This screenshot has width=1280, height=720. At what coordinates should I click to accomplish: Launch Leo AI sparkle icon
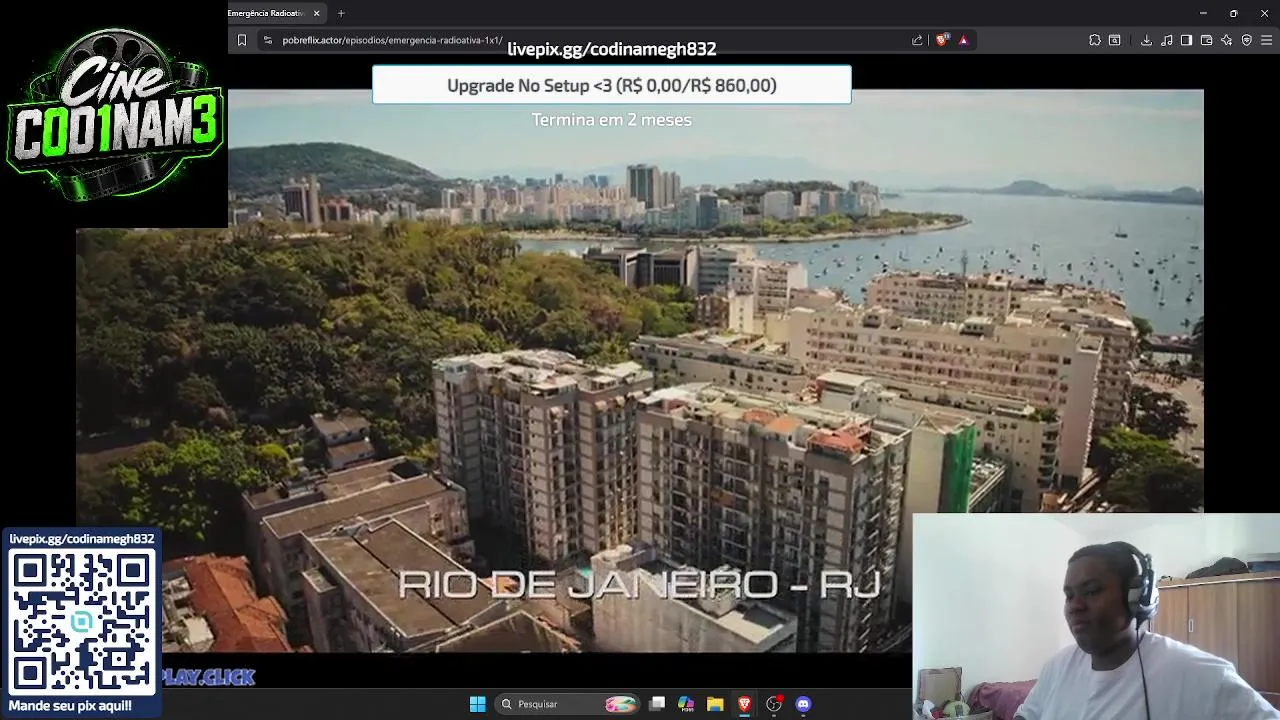1226,40
